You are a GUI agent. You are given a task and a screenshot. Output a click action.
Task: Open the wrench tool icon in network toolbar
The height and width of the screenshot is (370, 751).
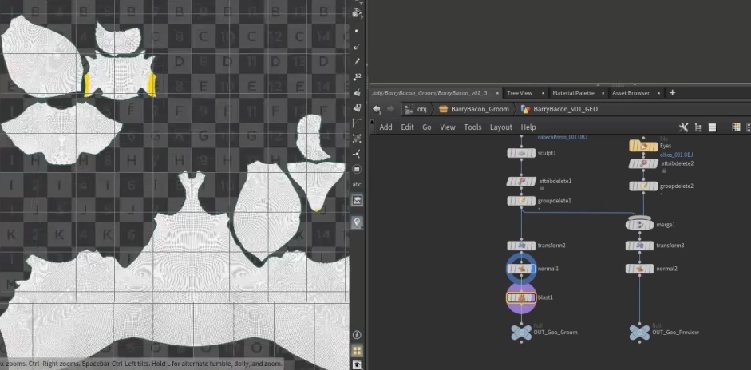683,127
